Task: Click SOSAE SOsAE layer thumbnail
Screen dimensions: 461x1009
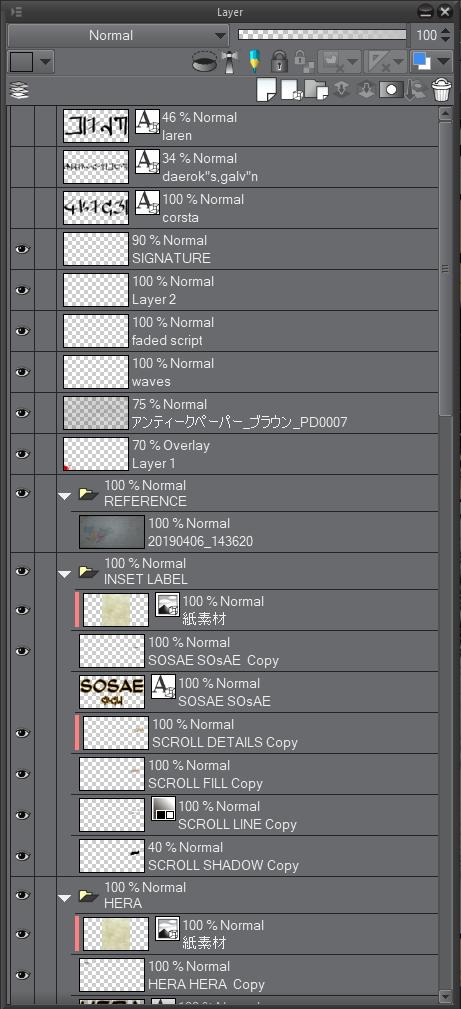Action: coord(112,692)
